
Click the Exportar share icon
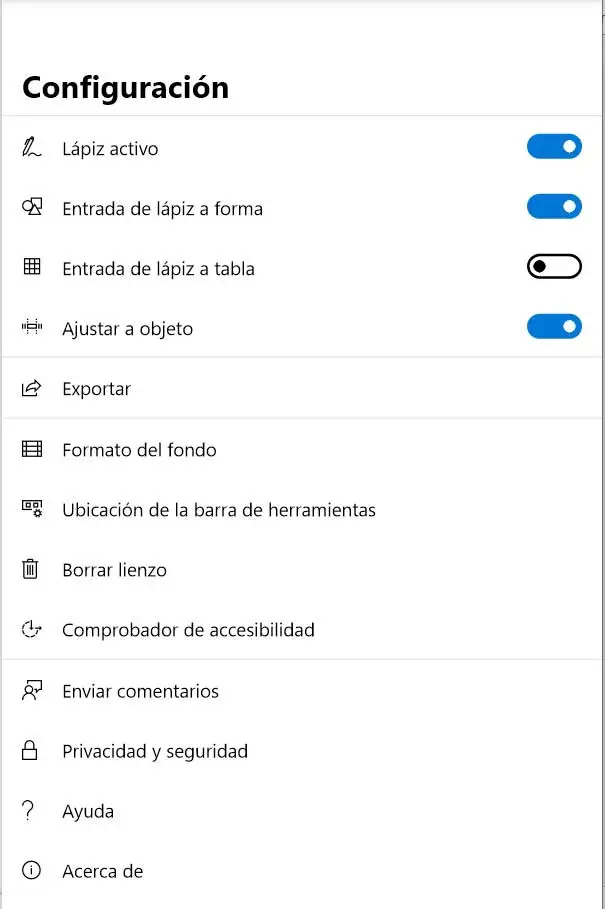(32, 389)
